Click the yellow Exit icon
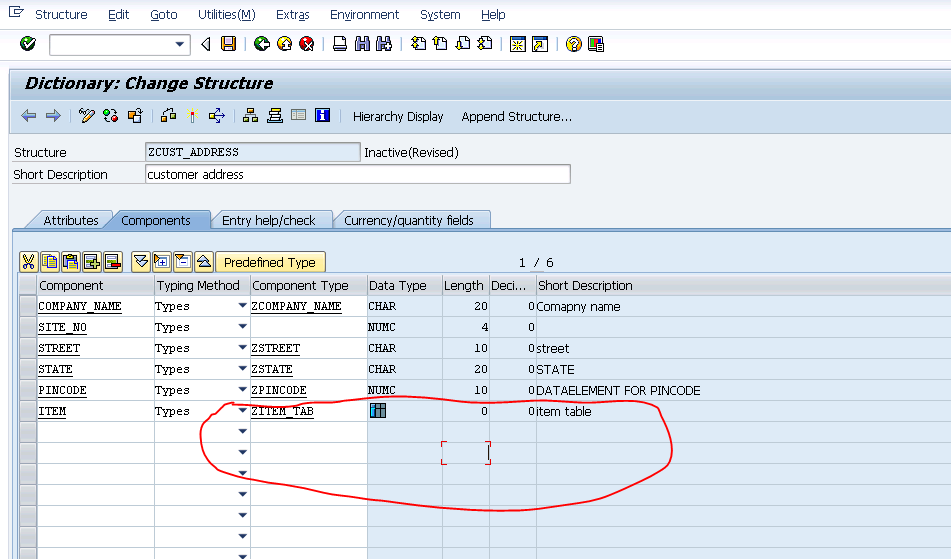Viewport: 951px width, 559px height. (284, 44)
